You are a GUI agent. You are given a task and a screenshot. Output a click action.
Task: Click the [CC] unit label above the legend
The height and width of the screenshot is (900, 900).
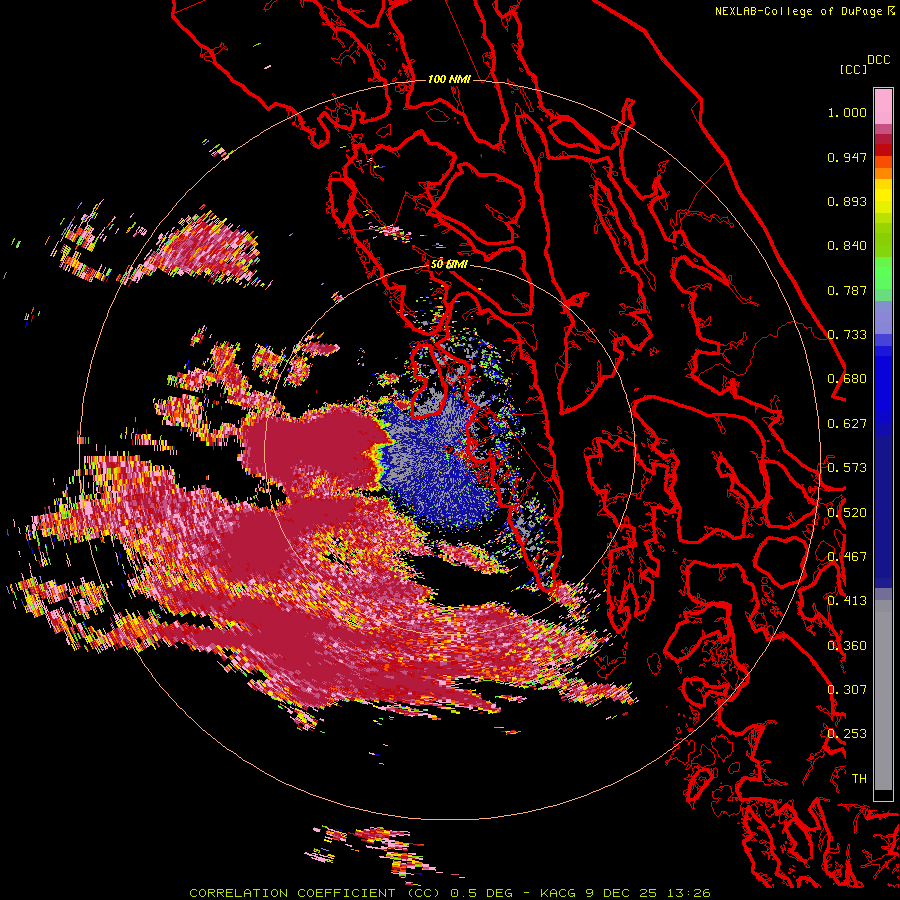coord(854,69)
